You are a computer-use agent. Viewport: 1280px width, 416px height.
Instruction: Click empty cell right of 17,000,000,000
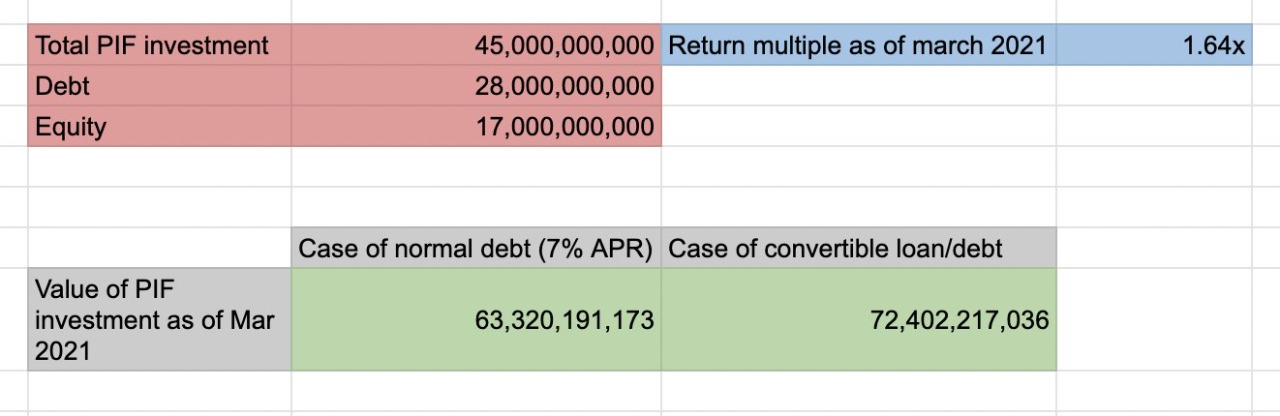pyautogui.click(x=857, y=127)
